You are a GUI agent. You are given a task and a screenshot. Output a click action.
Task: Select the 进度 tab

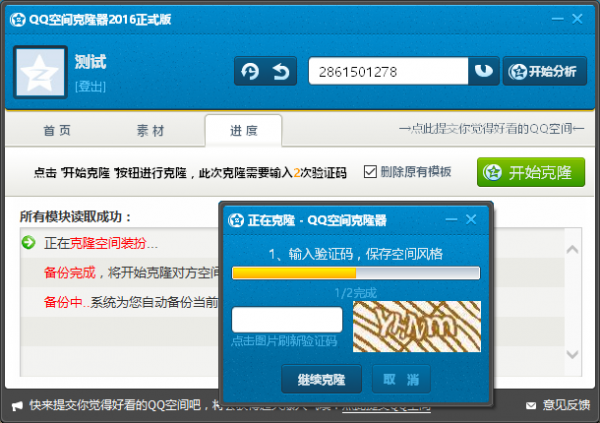point(244,131)
